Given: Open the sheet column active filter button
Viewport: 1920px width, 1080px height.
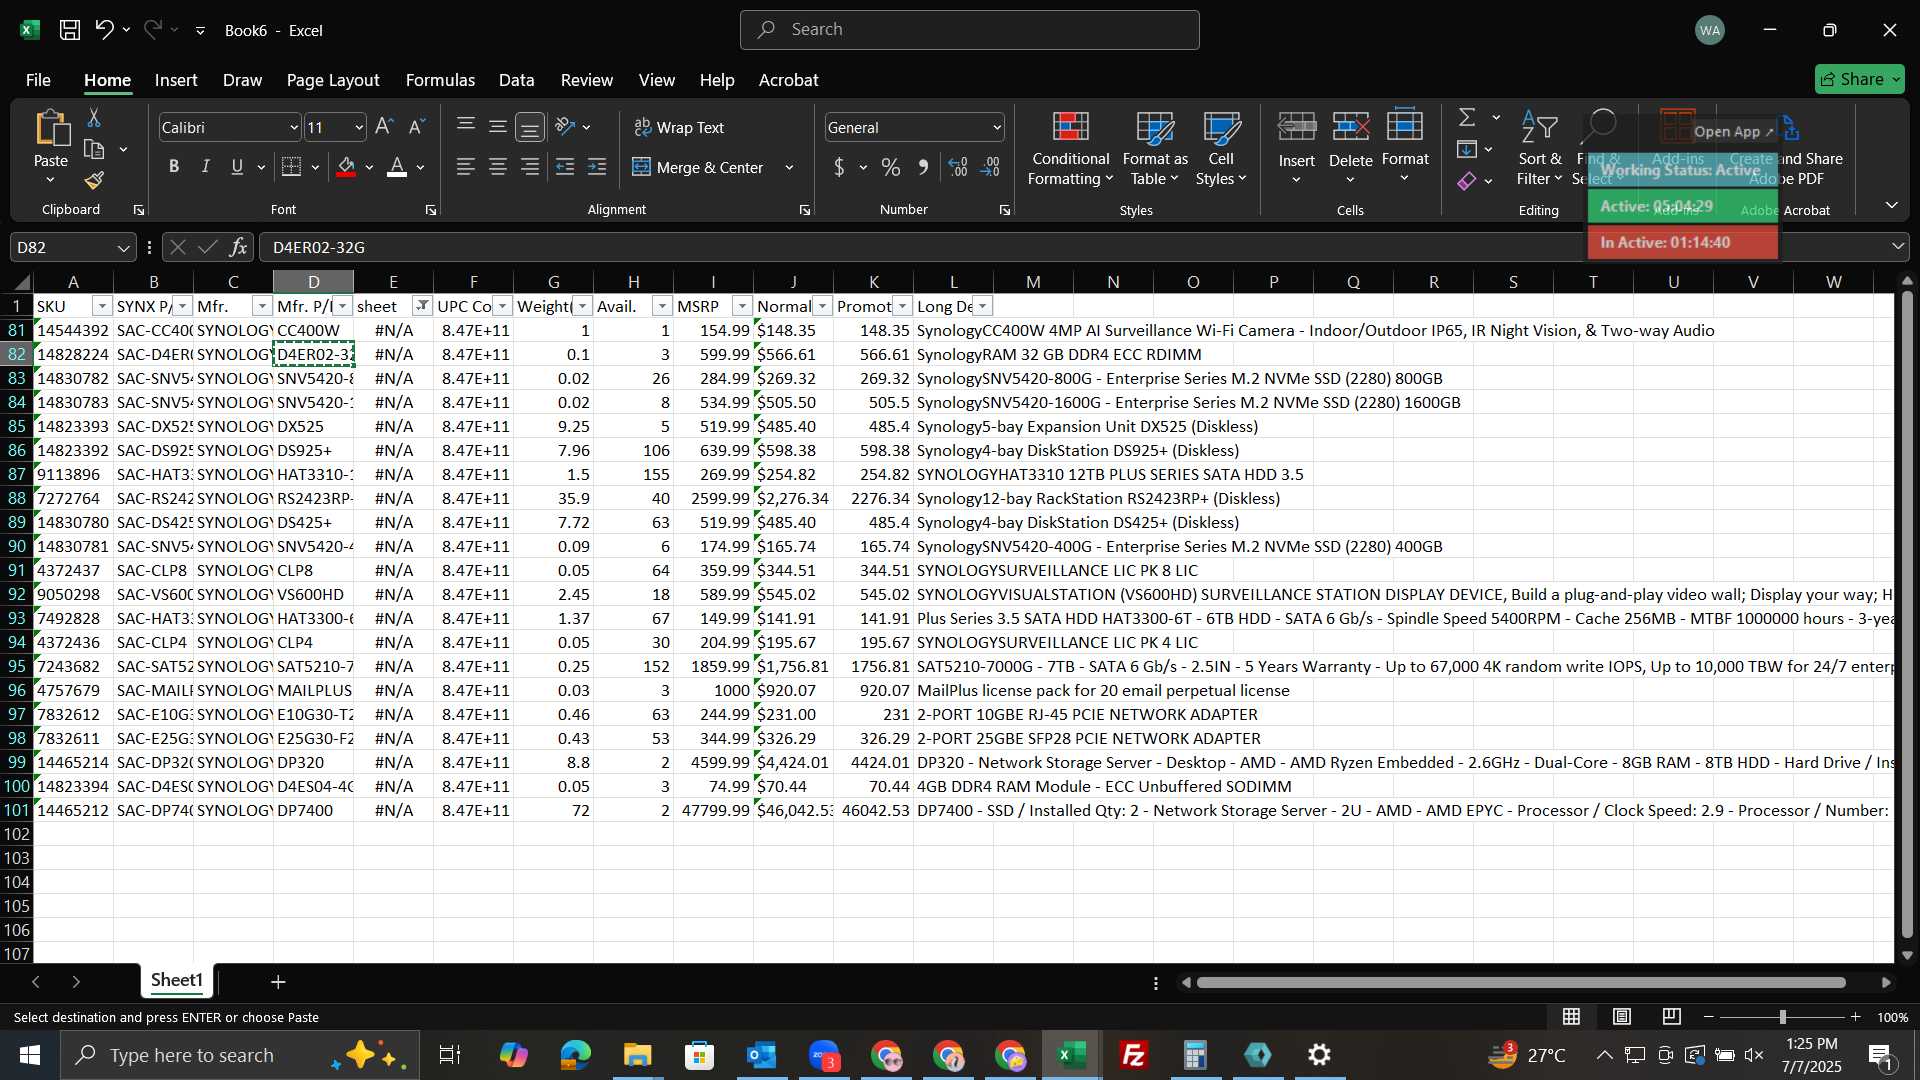Looking at the screenshot, I should pyautogui.click(x=422, y=306).
